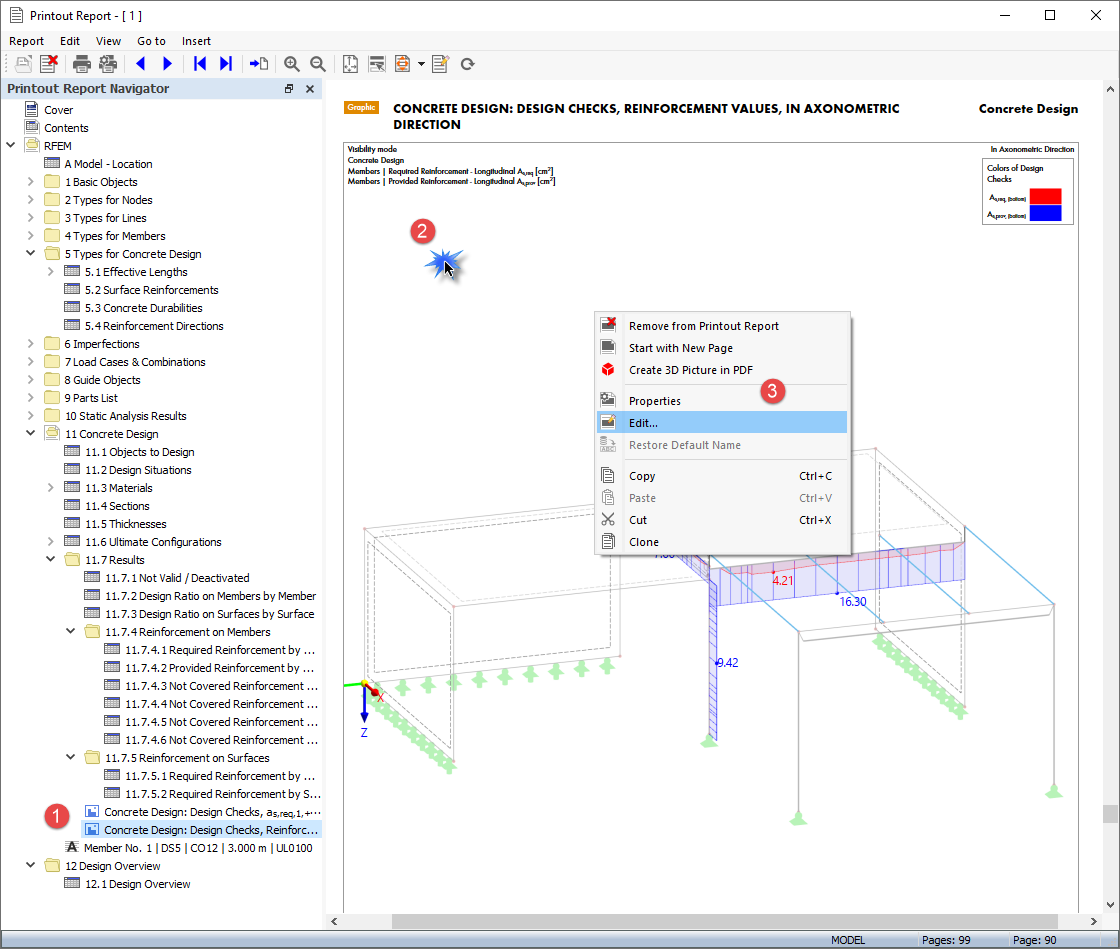Jump to the last page of the report
This screenshot has height=949, width=1120.
pyautogui.click(x=226, y=64)
